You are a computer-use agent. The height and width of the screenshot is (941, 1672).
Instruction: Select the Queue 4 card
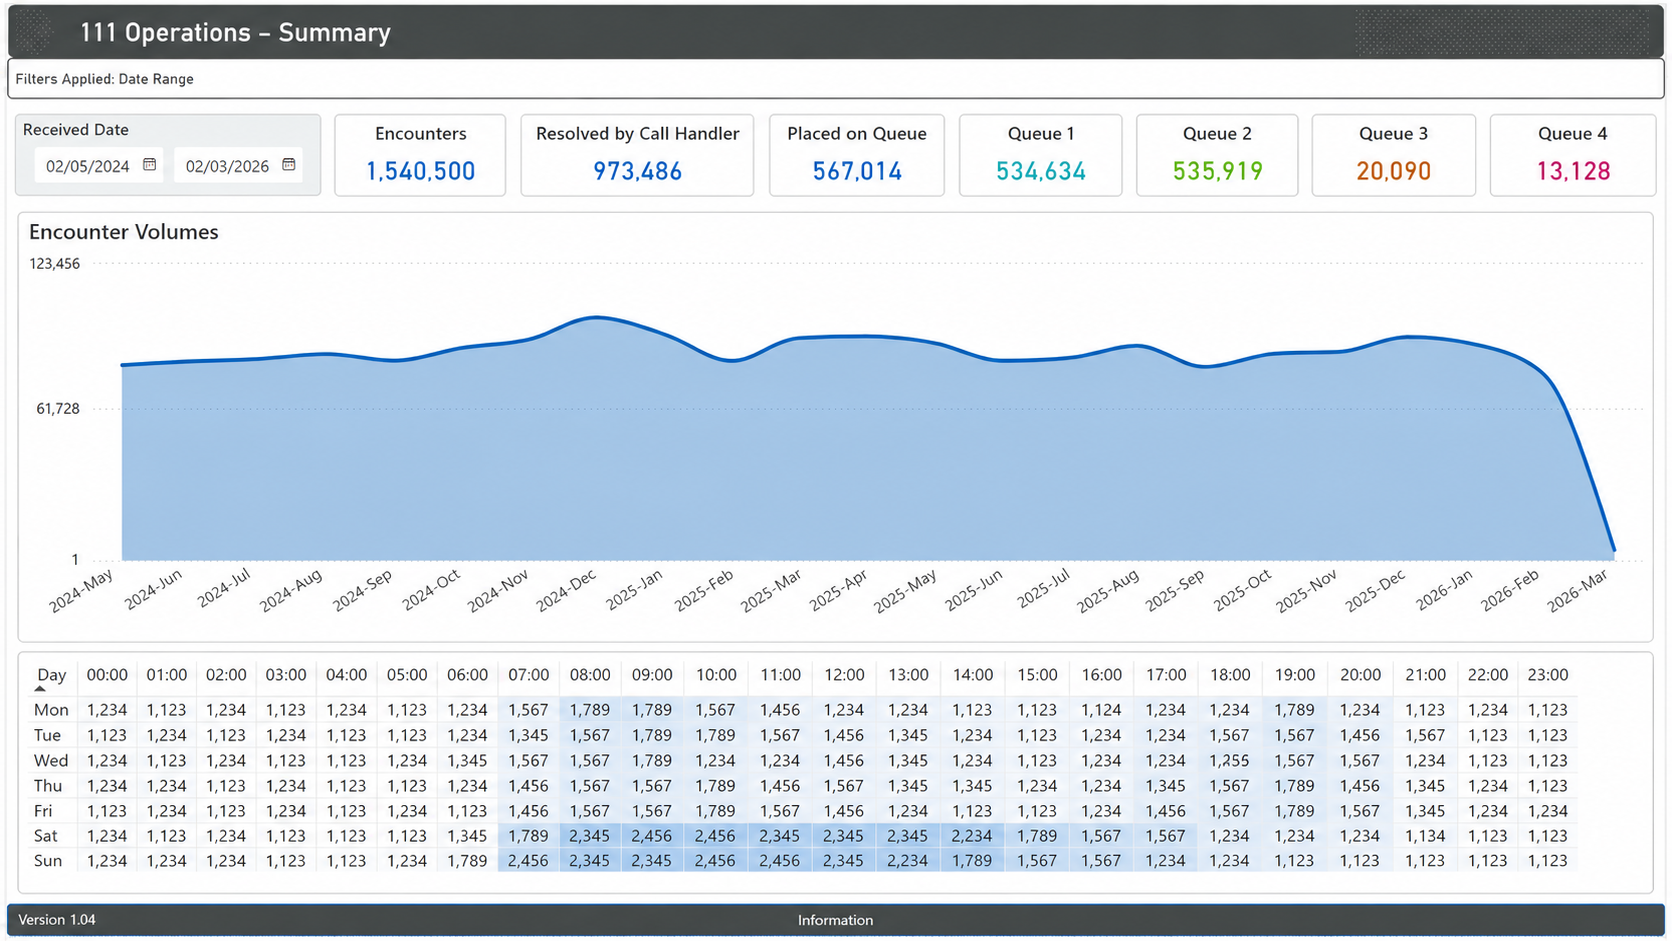1573,155
